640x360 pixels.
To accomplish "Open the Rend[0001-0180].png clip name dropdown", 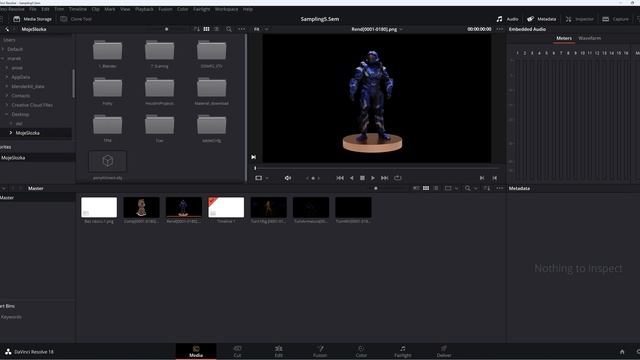I will coord(377,29).
